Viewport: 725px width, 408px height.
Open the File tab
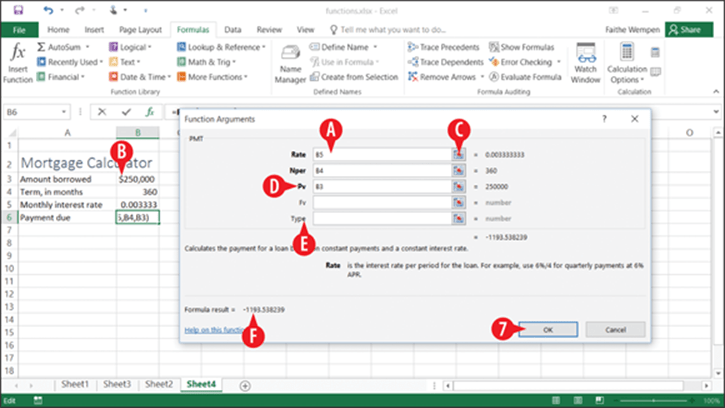[x=19, y=30]
